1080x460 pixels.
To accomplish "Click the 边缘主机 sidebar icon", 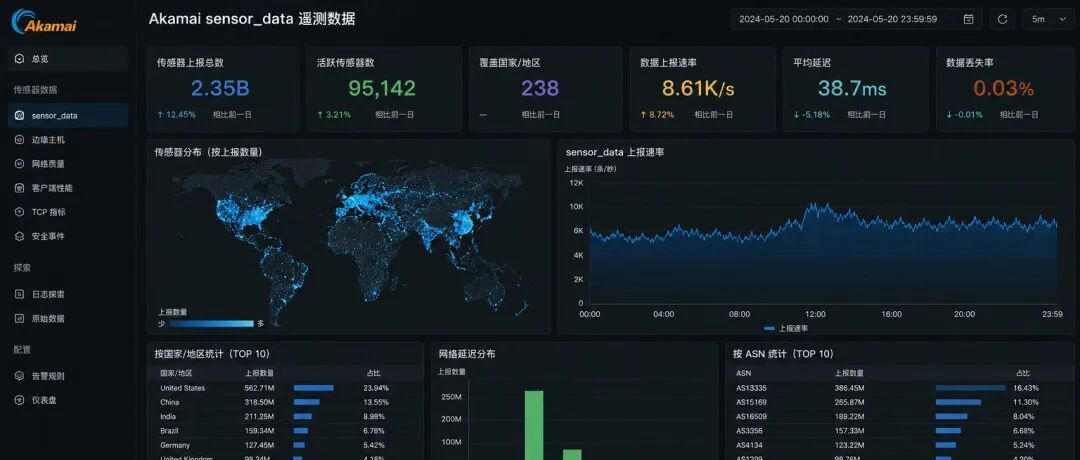I will [19, 140].
